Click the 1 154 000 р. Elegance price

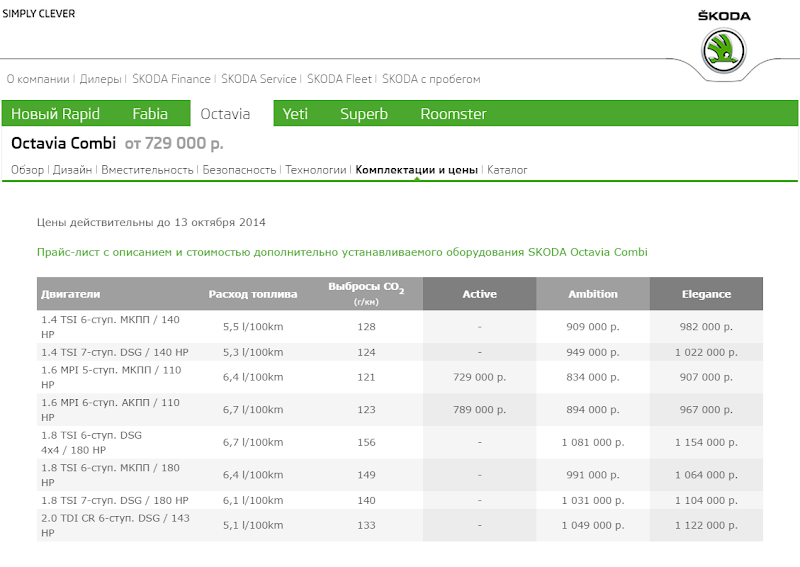706,442
